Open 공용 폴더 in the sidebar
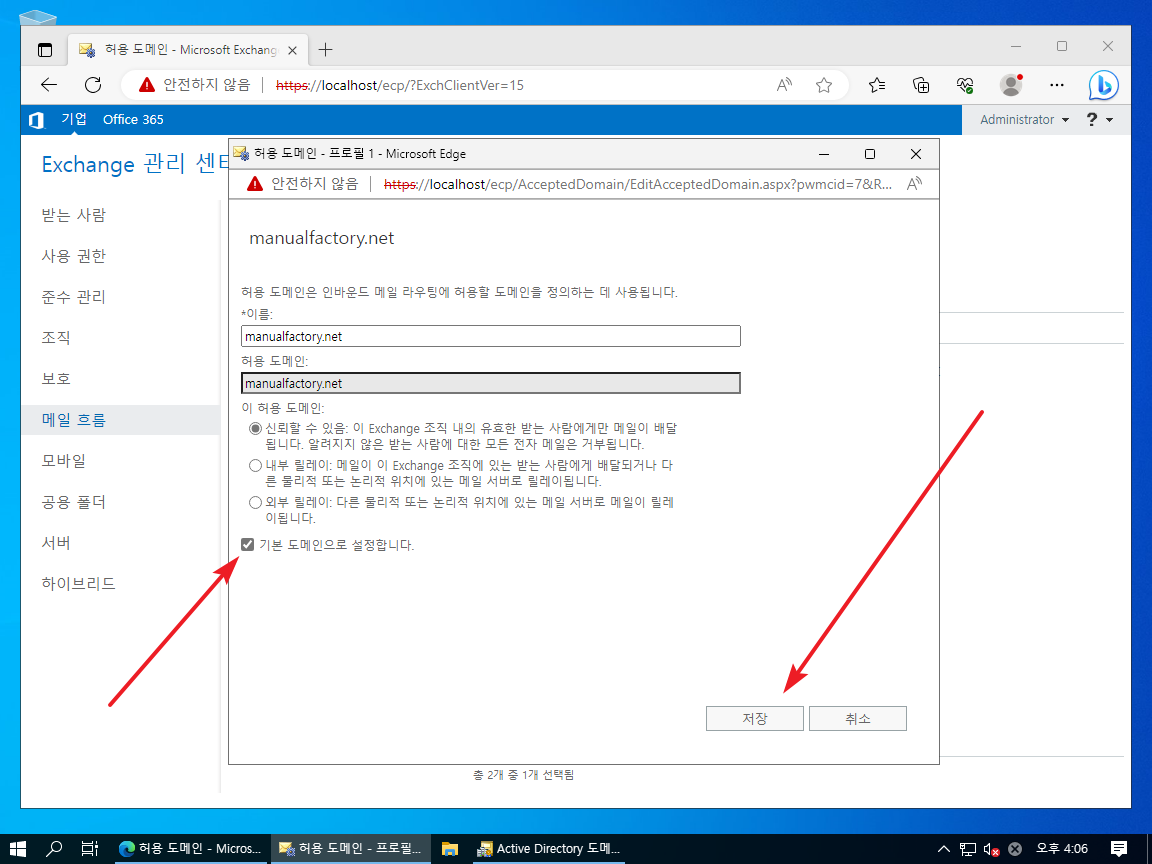This screenshot has height=864, width=1152. [x=73, y=502]
